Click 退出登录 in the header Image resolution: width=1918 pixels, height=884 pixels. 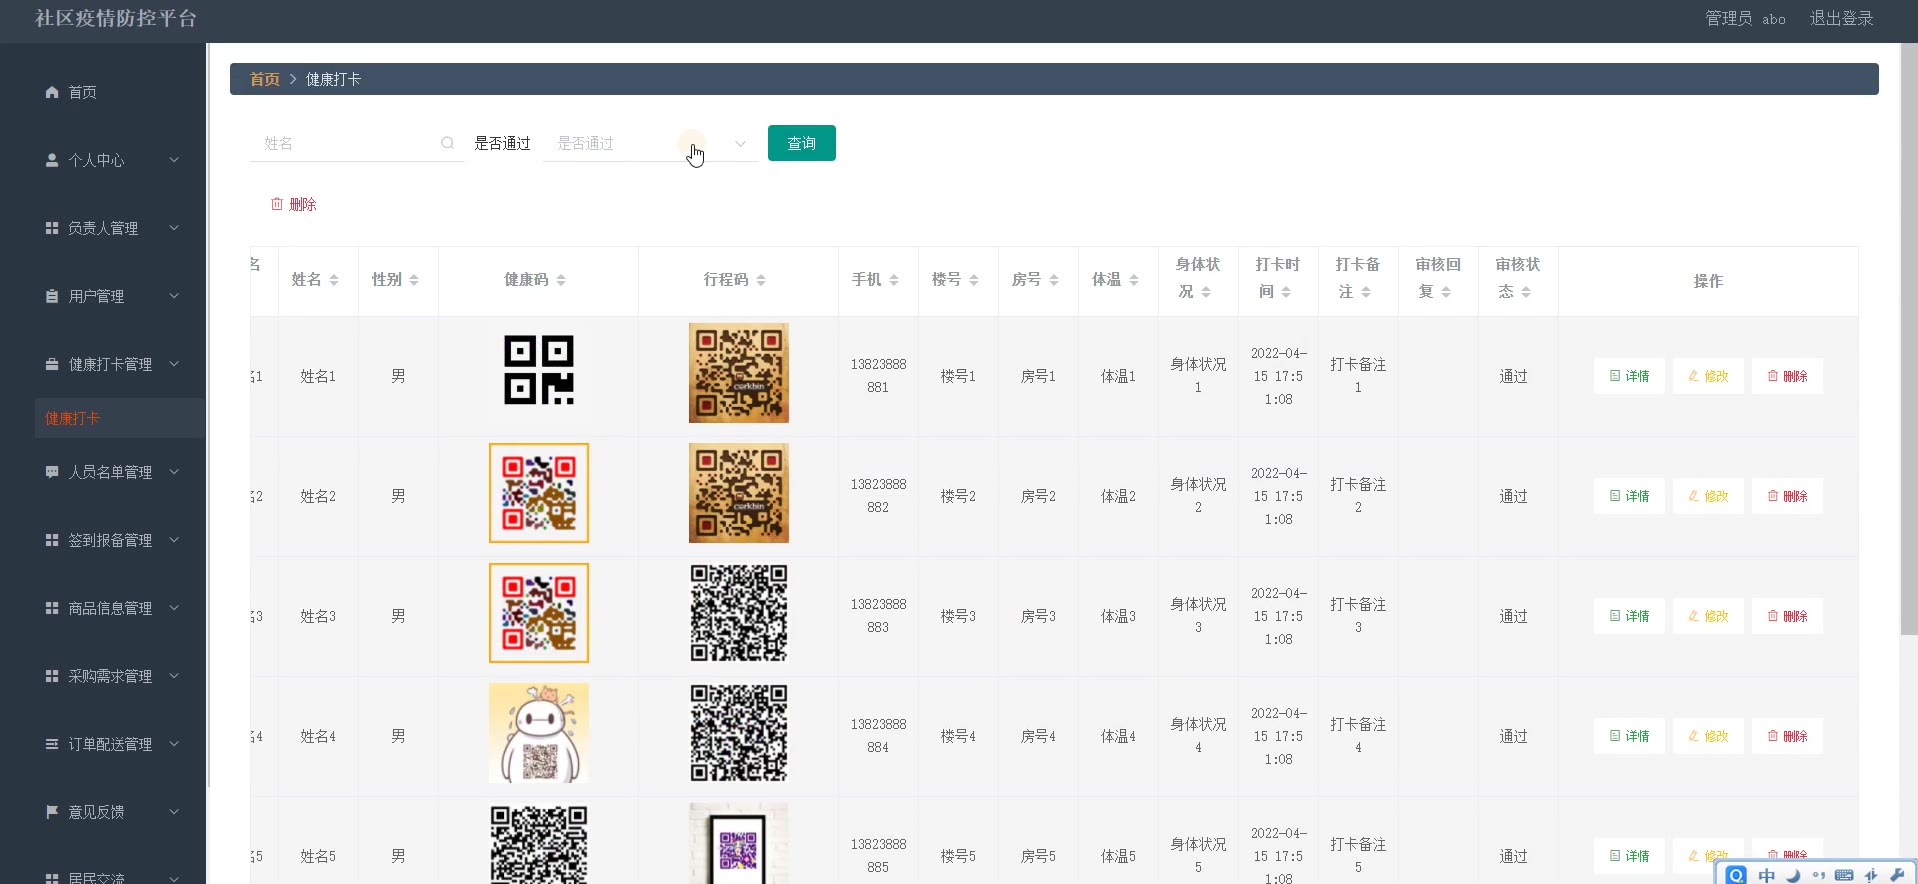tap(1841, 19)
